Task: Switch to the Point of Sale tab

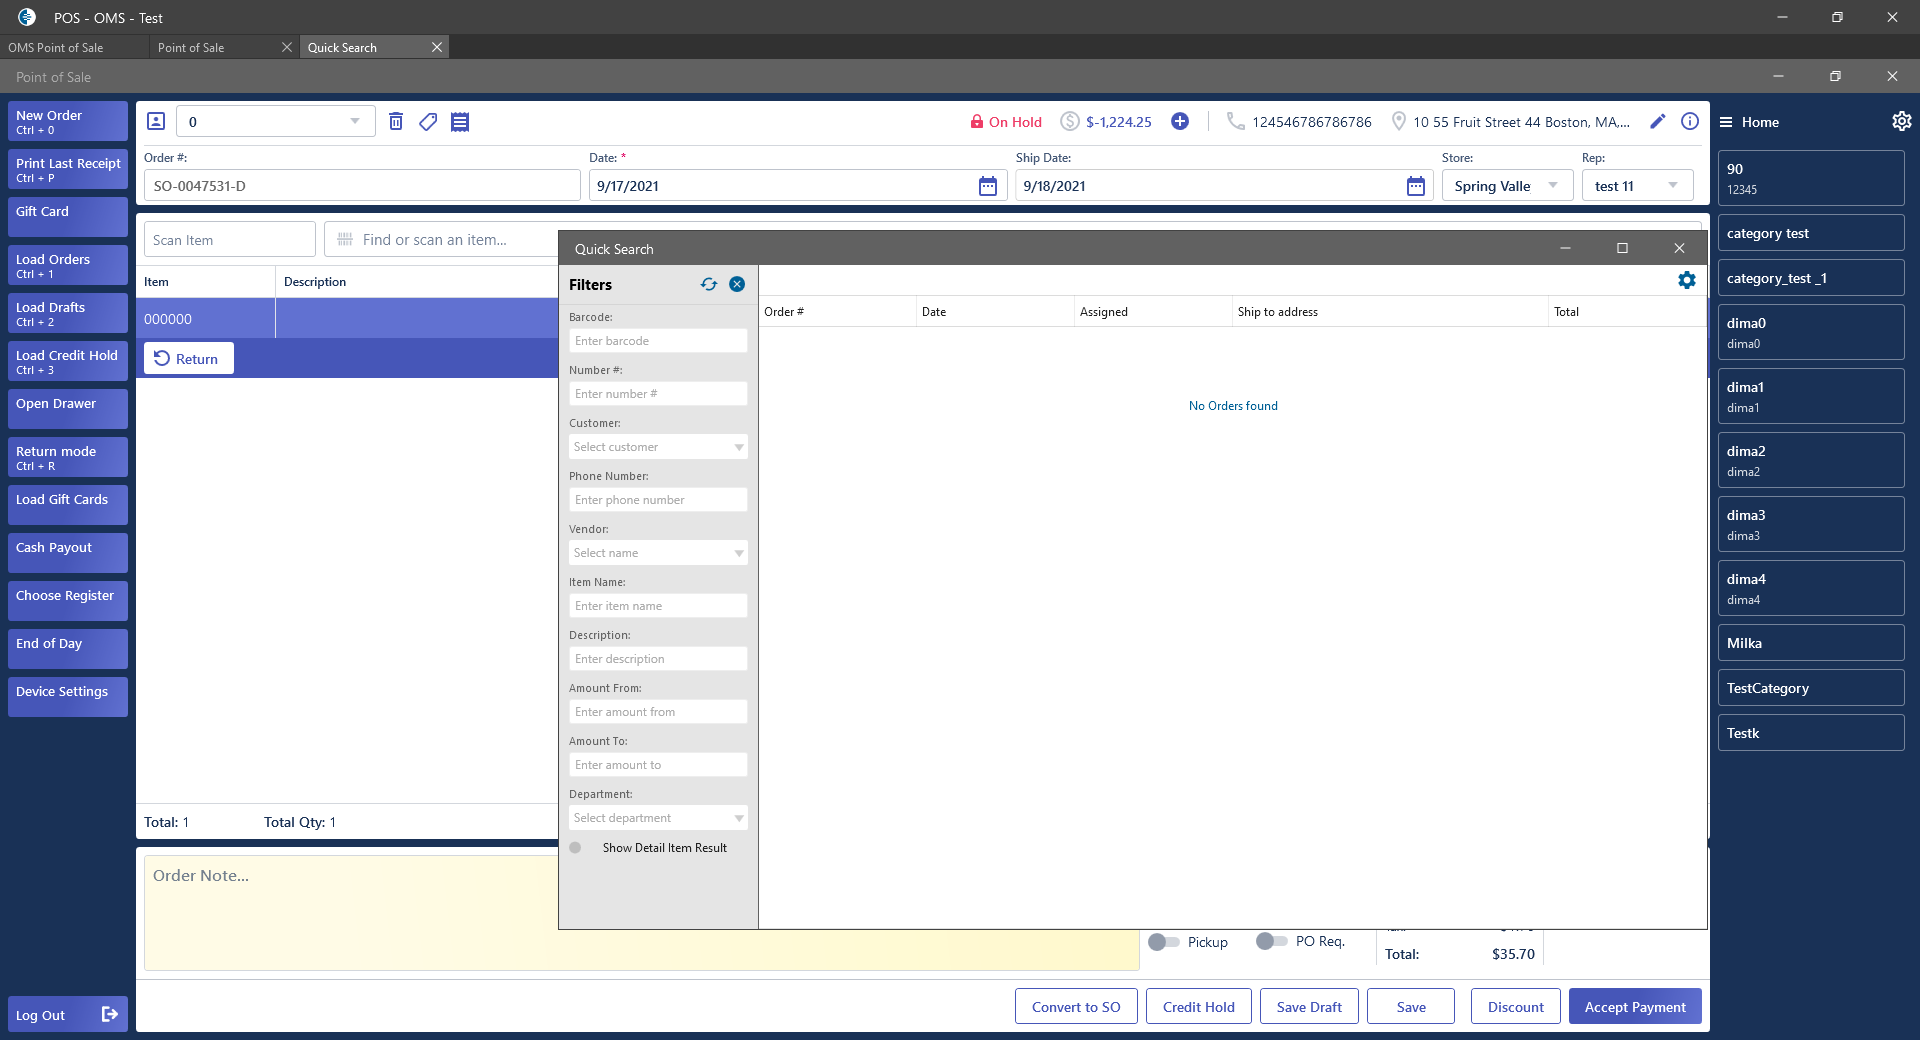Action: pyautogui.click(x=191, y=48)
